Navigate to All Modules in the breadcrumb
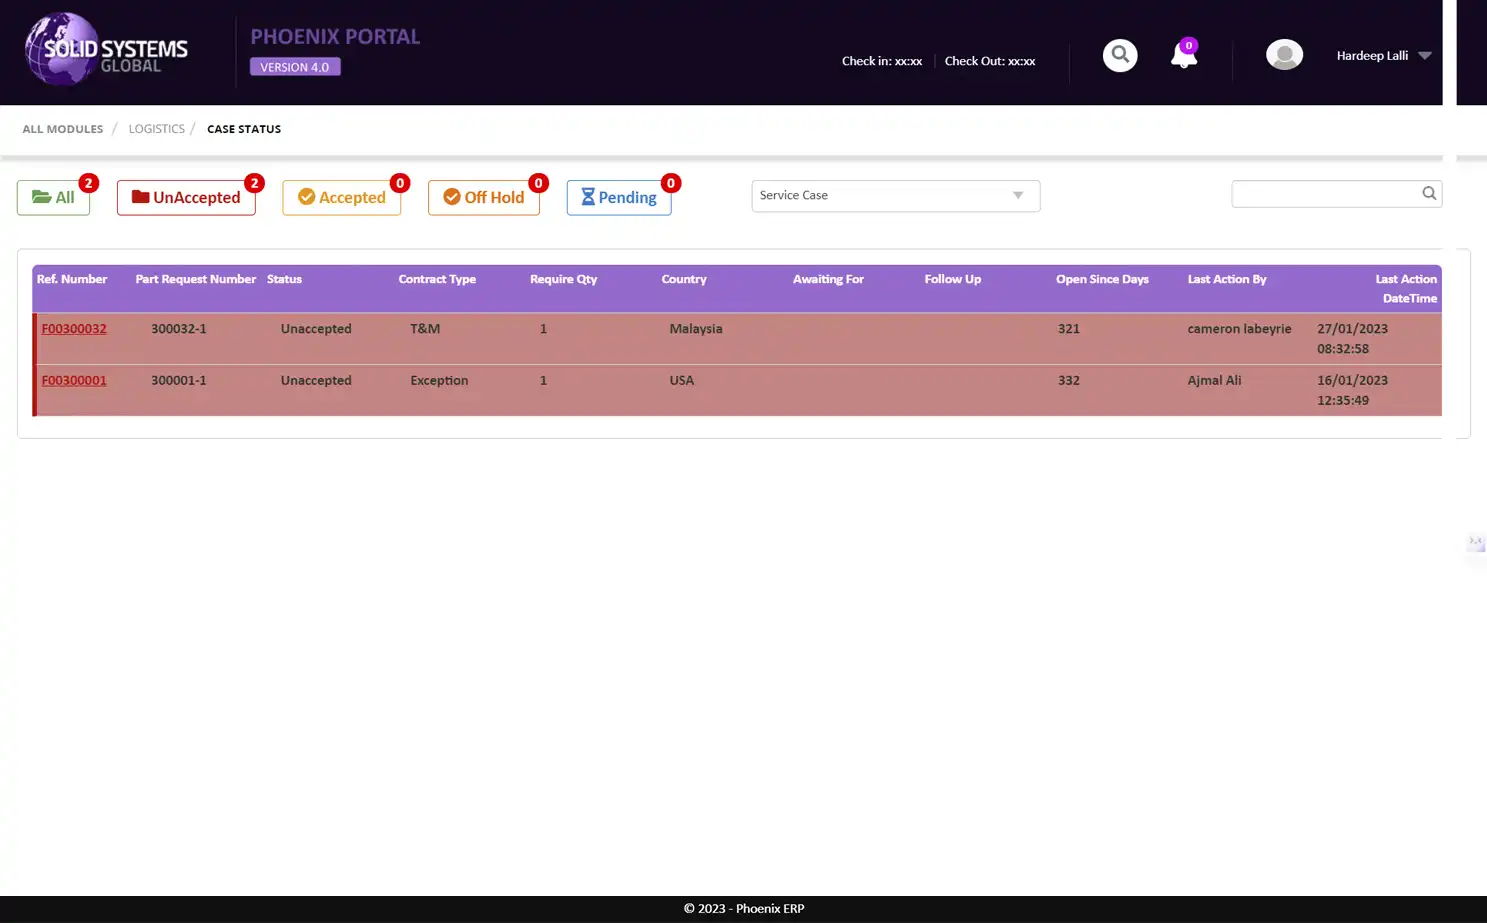Image resolution: width=1487 pixels, height=923 pixels. point(62,128)
